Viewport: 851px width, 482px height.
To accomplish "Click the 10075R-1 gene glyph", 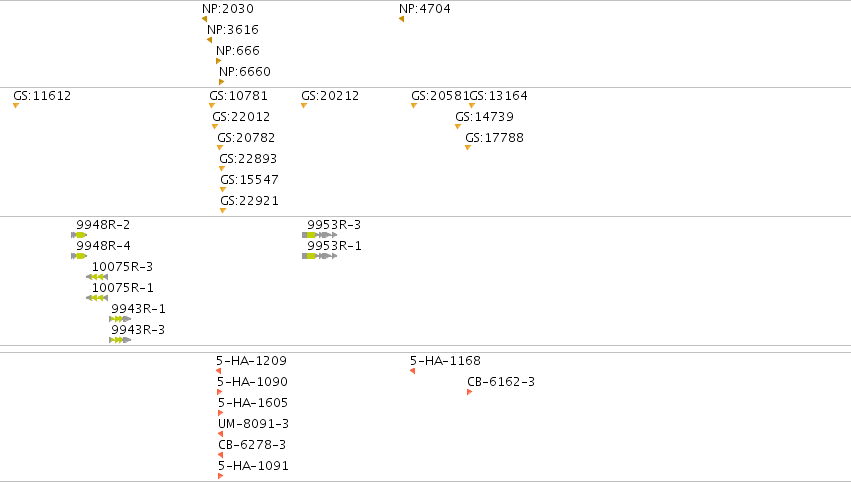I will click(x=97, y=298).
